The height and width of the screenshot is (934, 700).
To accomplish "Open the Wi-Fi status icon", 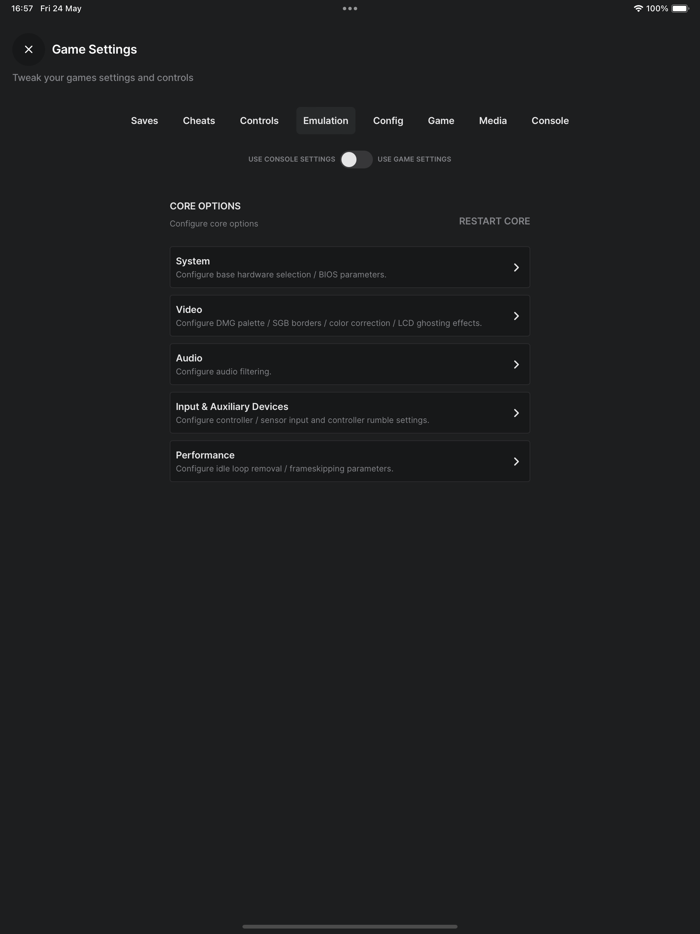I will (x=640, y=8).
